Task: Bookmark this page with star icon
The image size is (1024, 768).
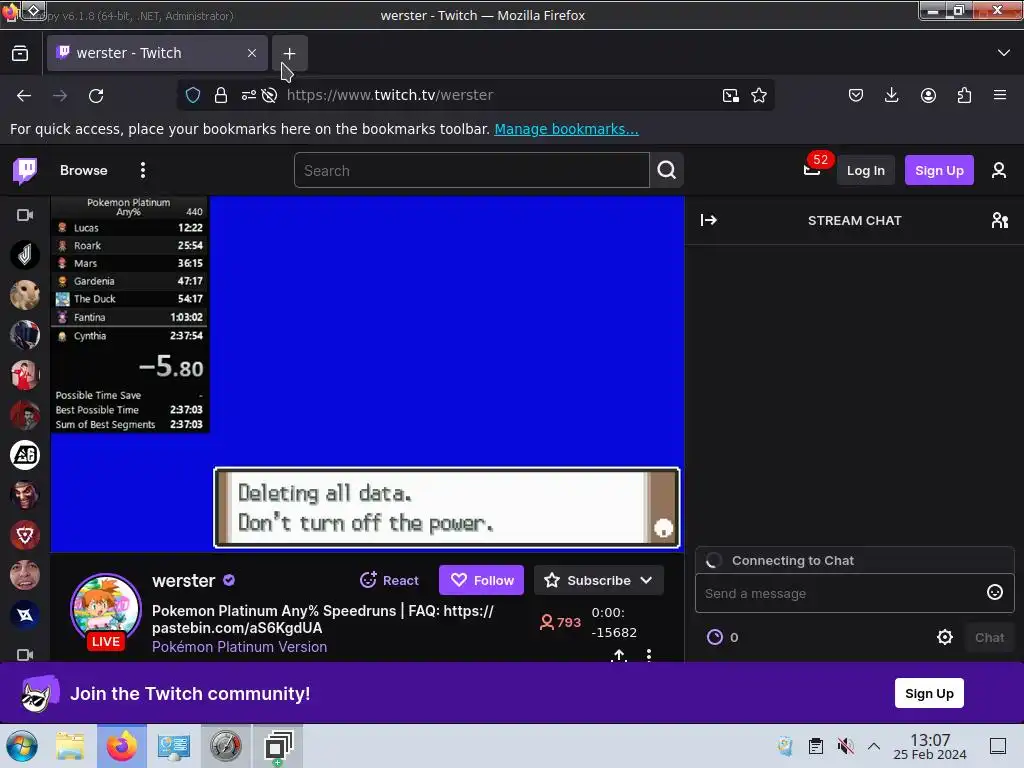Action: tap(759, 95)
